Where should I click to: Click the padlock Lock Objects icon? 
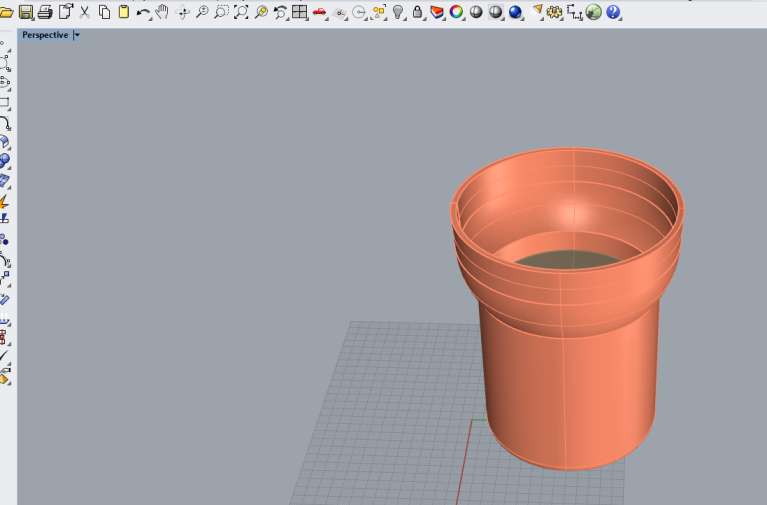click(417, 12)
